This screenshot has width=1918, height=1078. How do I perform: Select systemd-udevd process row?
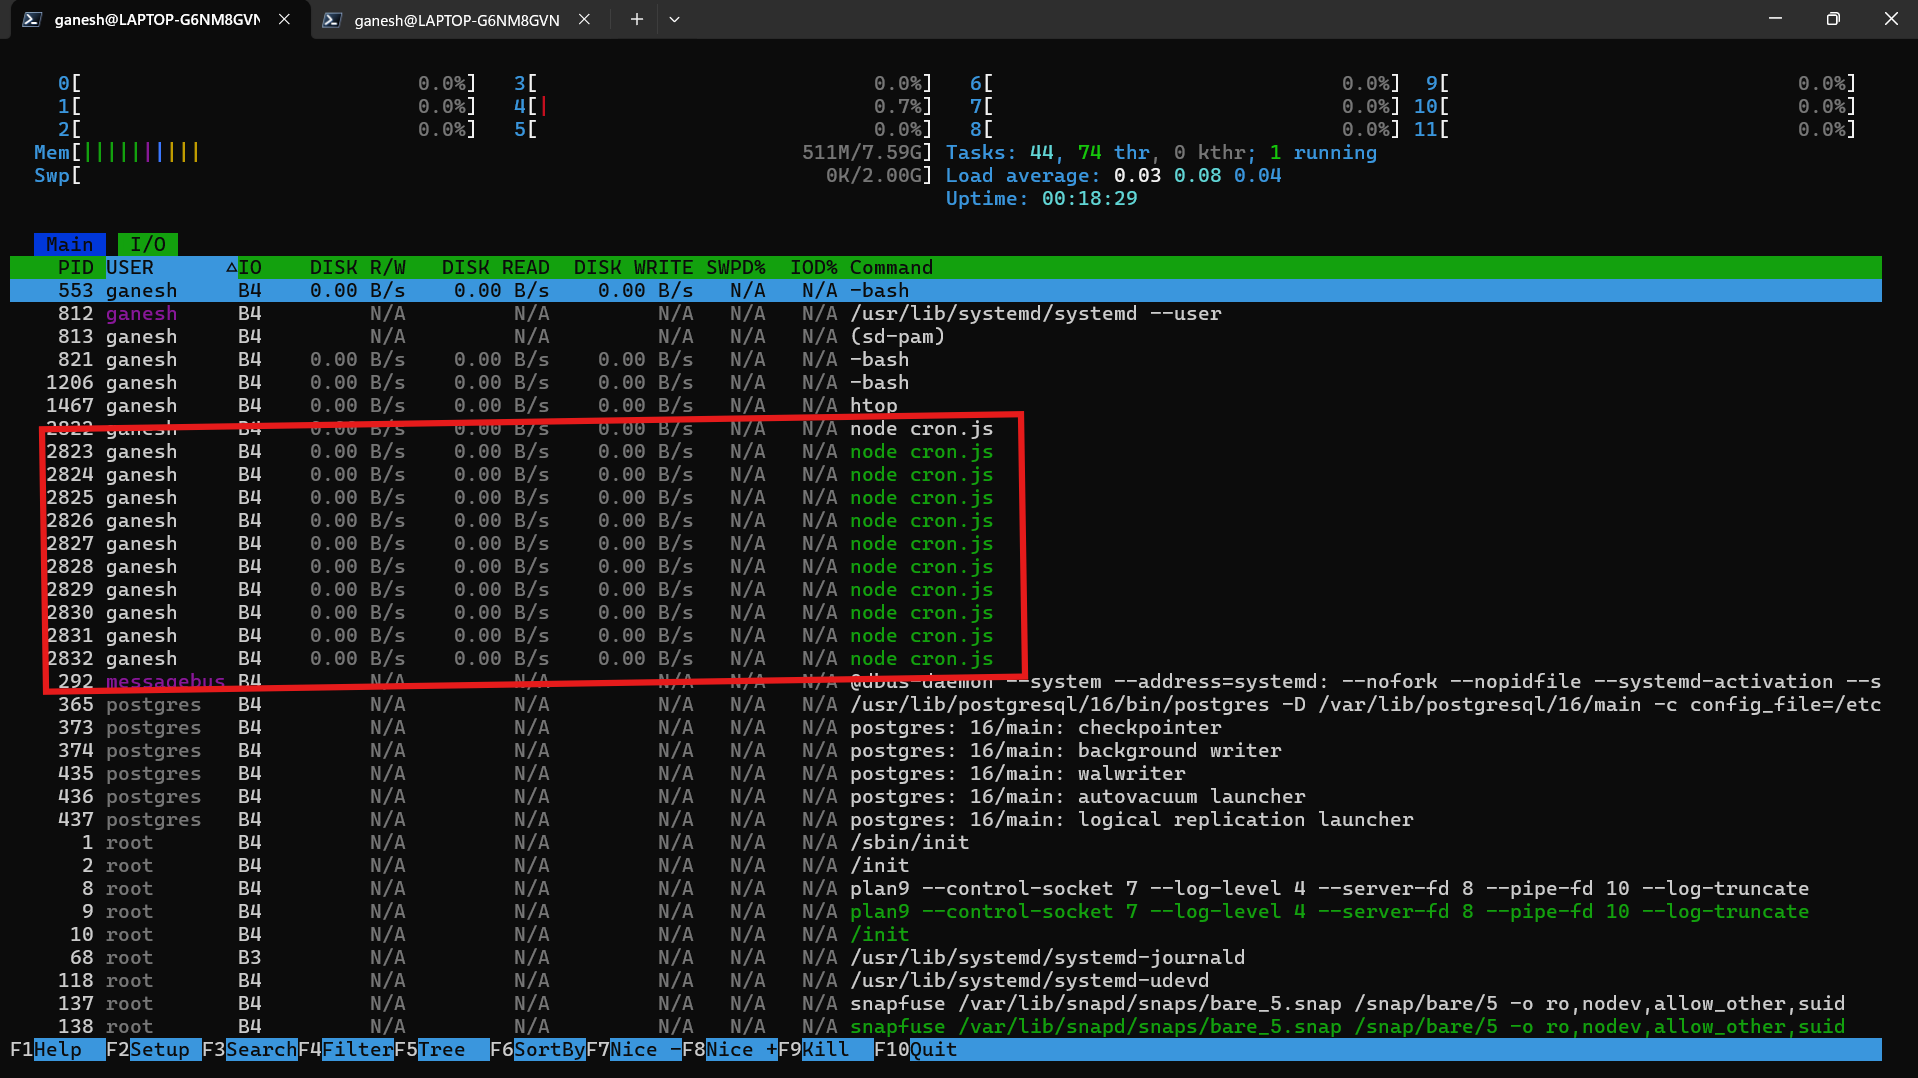946,980
